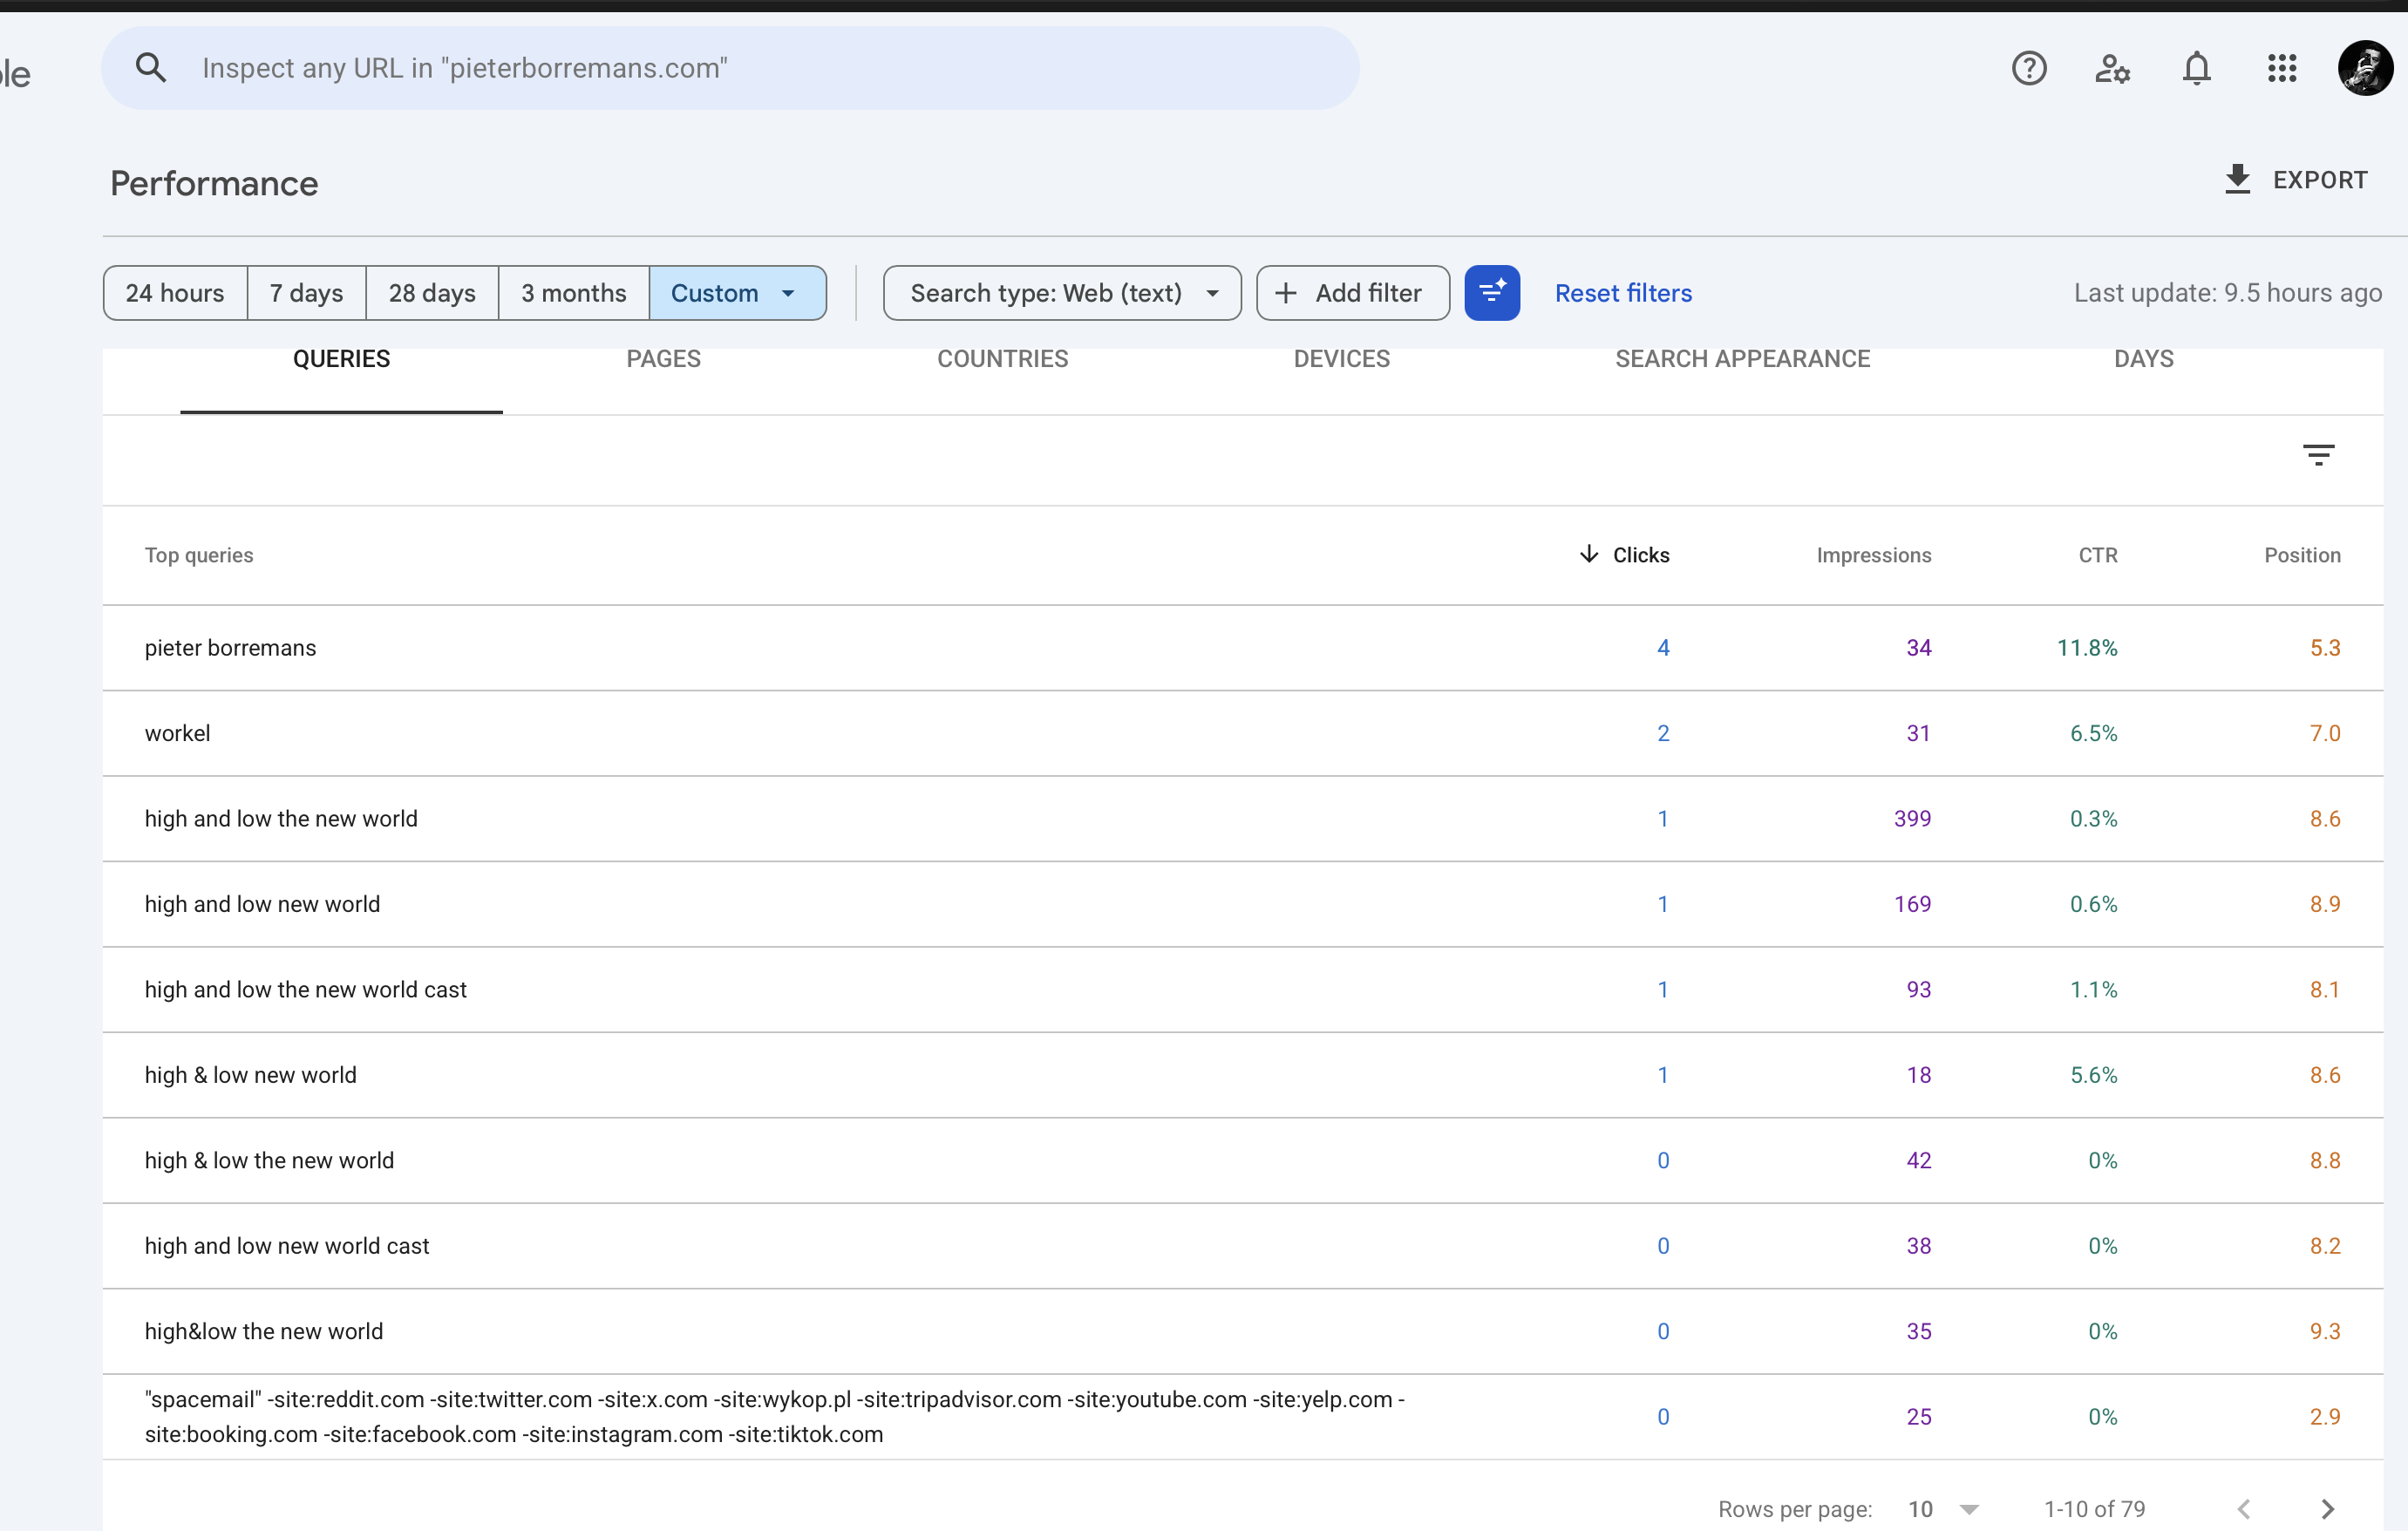The height and width of the screenshot is (1531, 2408).
Task: Open the Help icon
Action: click(2029, 68)
